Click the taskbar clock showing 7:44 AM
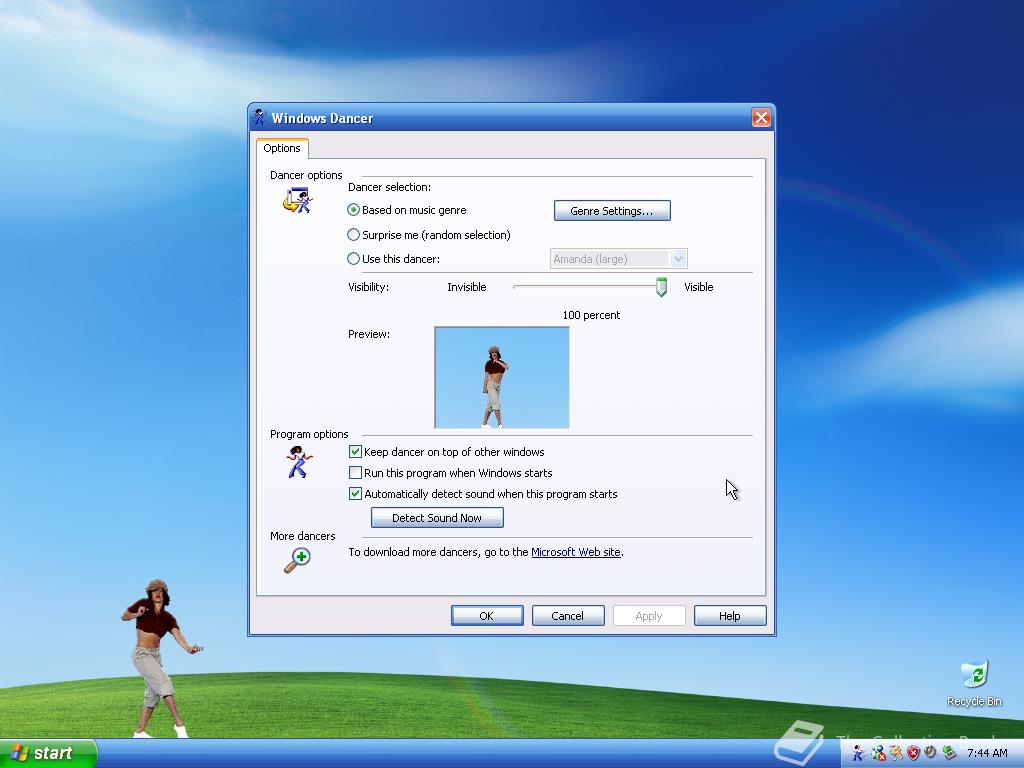1024x768 pixels. click(987, 753)
